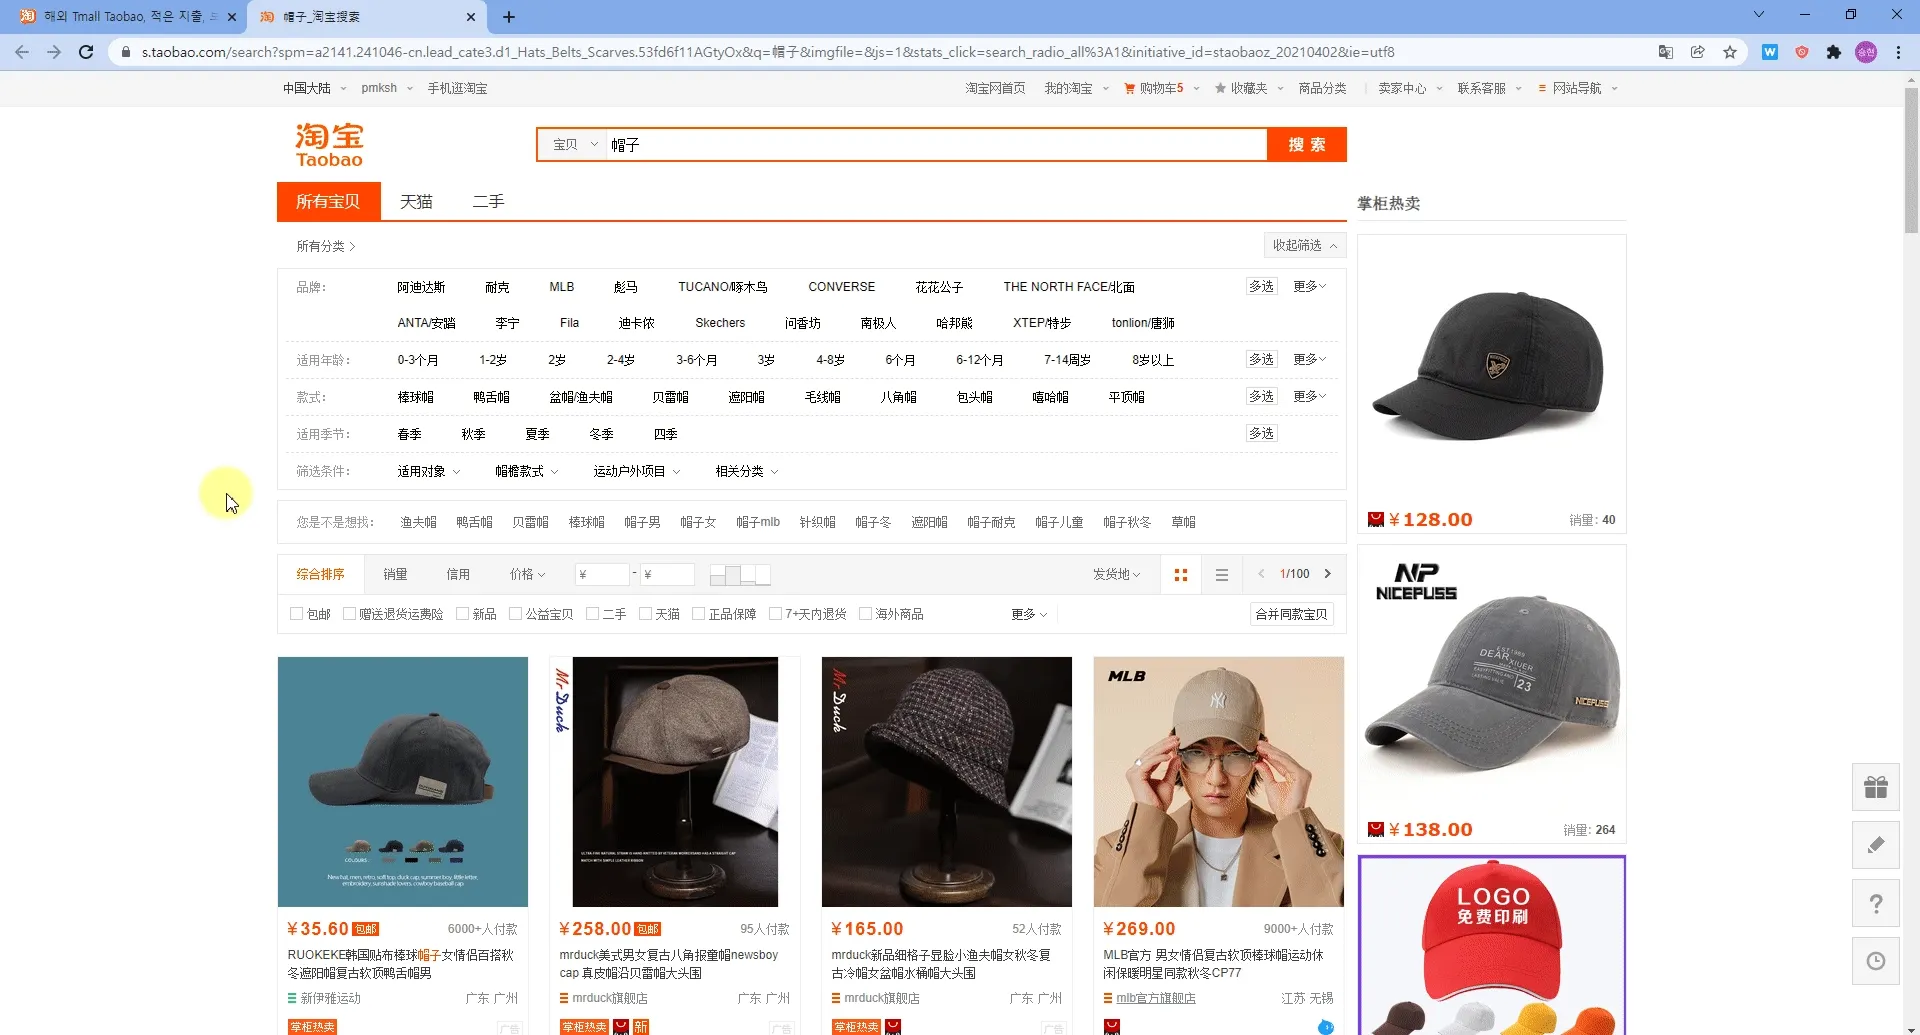The image size is (1920, 1035).
Task: Open the Extensions puzzle icon
Action: point(1834,52)
